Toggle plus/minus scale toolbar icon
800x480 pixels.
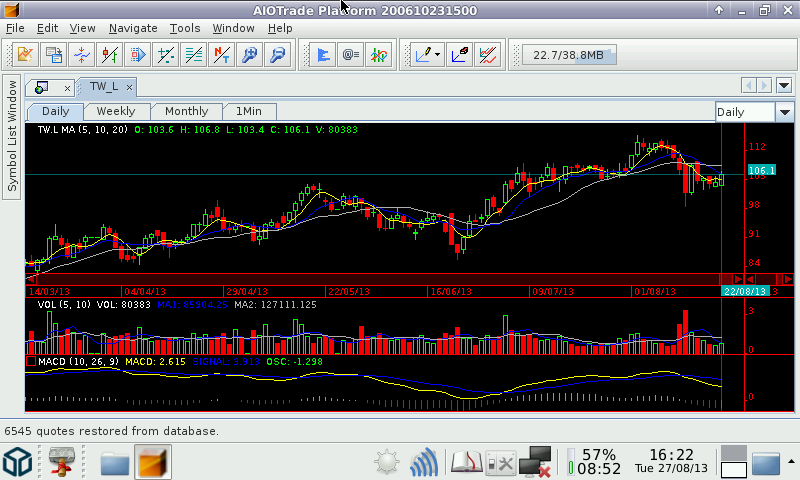point(165,54)
